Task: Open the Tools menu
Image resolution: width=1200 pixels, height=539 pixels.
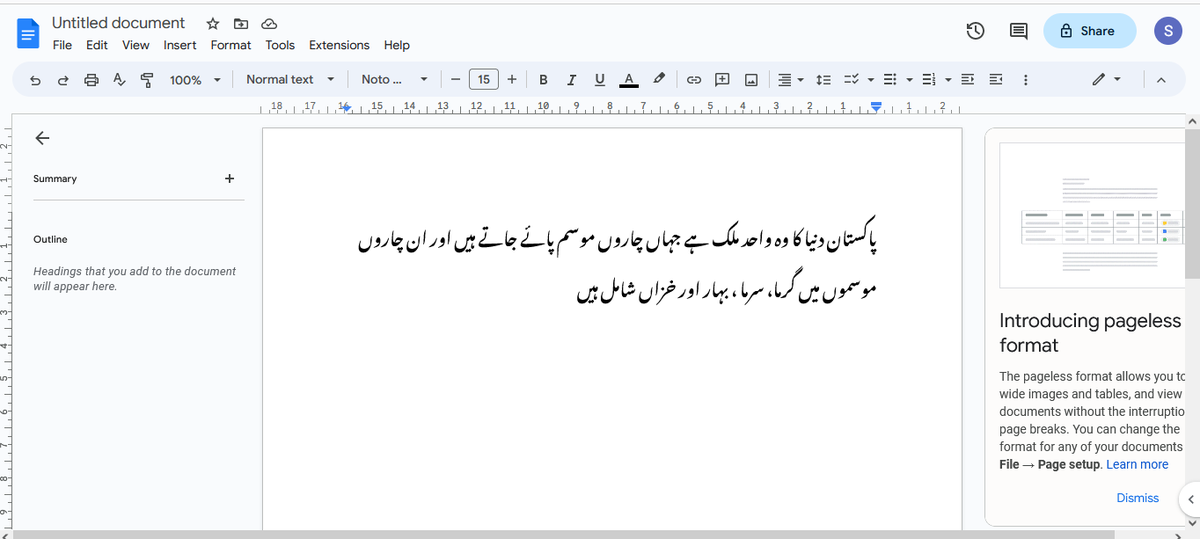Action: (280, 45)
